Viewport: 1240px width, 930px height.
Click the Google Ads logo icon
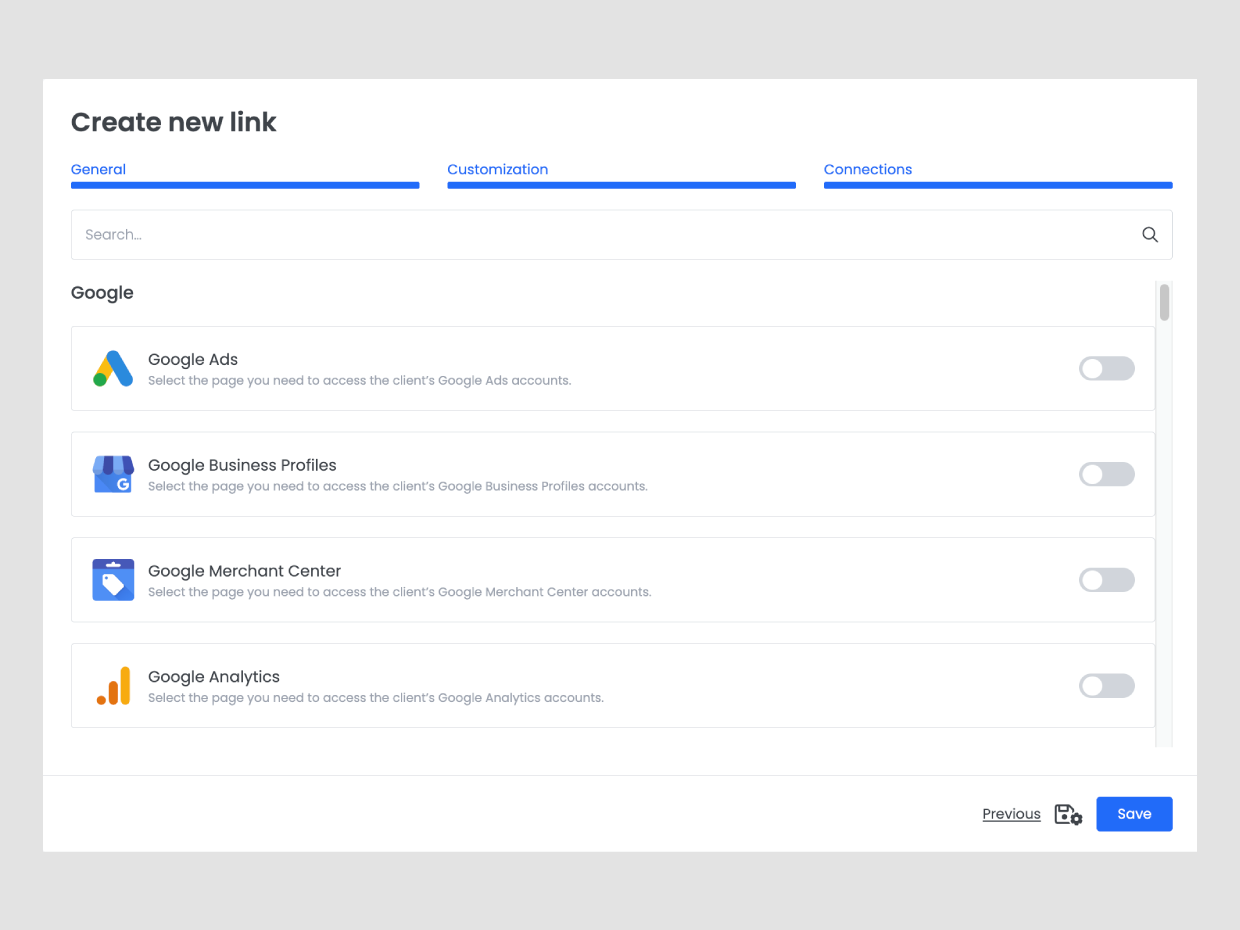click(113, 369)
